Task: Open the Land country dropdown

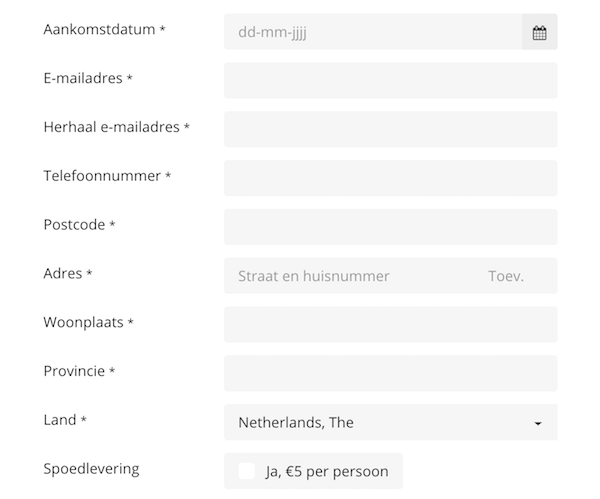Action: pos(391,422)
